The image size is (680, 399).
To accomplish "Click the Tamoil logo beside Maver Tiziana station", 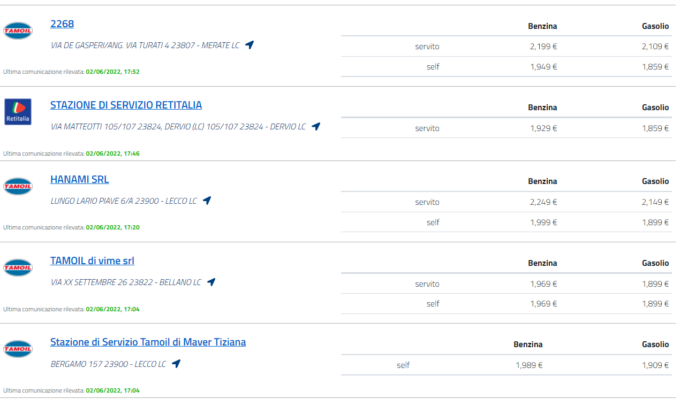I will pos(18,349).
